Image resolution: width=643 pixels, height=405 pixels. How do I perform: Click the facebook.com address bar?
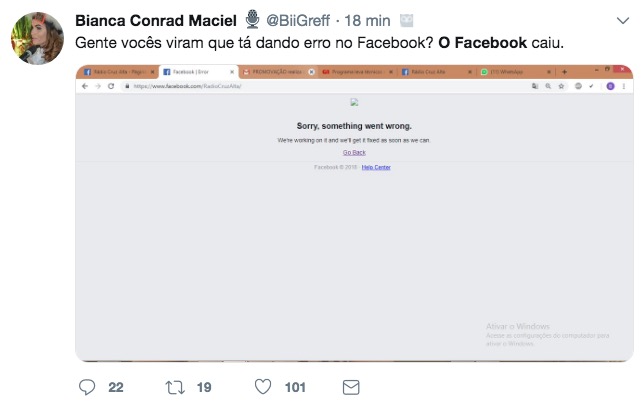(x=300, y=87)
